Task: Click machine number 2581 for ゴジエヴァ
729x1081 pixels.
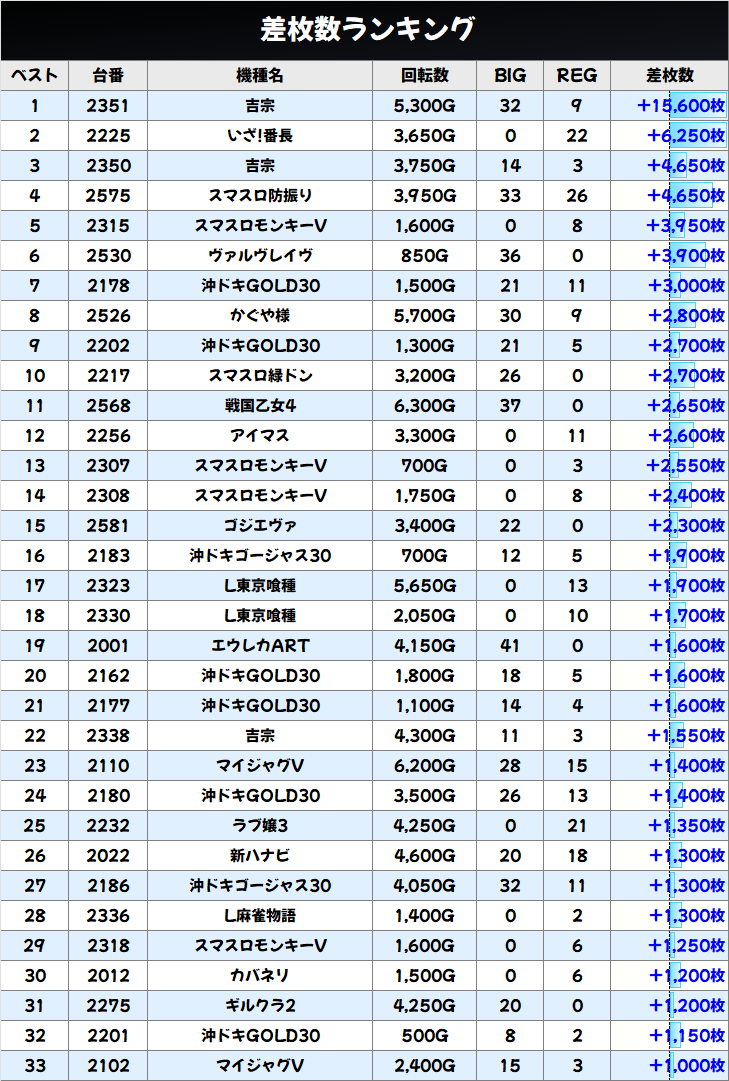Action: pos(108,526)
